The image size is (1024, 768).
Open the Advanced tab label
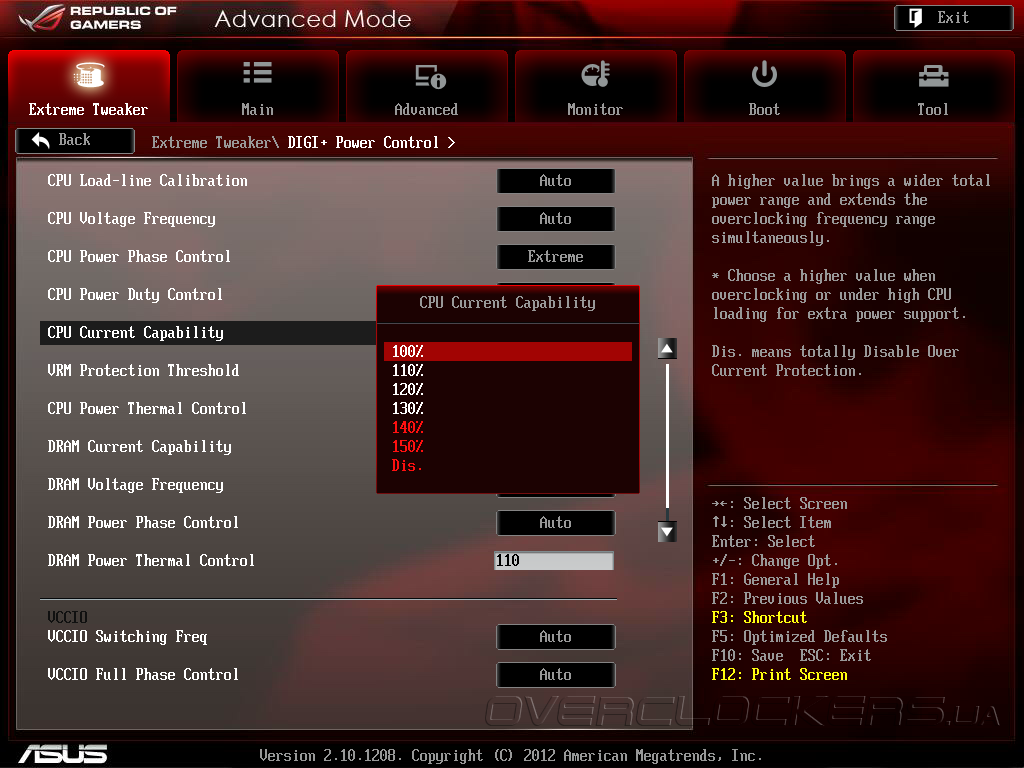[x=426, y=110]
